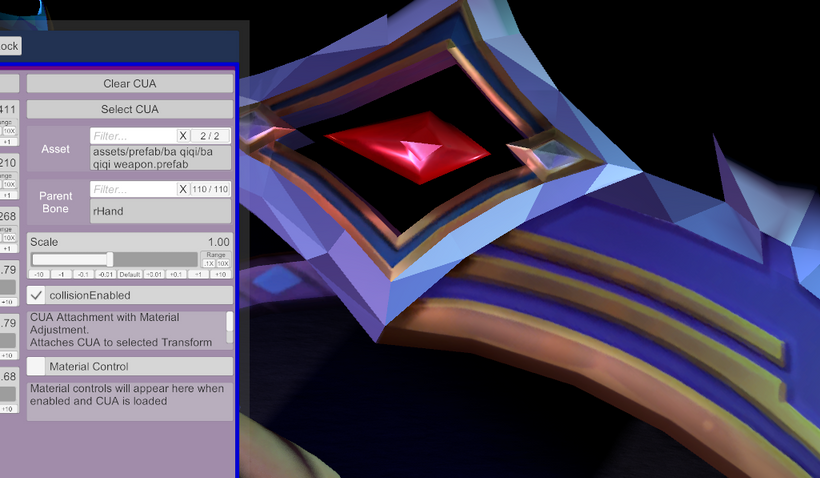Click the Clear CUA button
The width and height of the screenshot is (820, 478).
click(x=130, y=84)
